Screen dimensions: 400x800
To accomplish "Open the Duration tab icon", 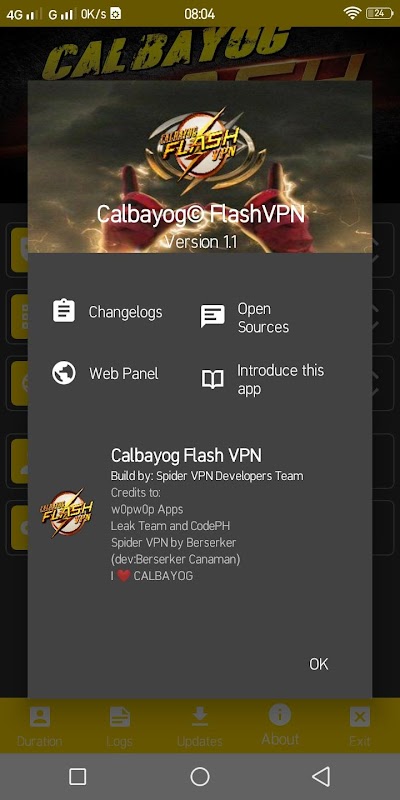I will click(39, 717).
